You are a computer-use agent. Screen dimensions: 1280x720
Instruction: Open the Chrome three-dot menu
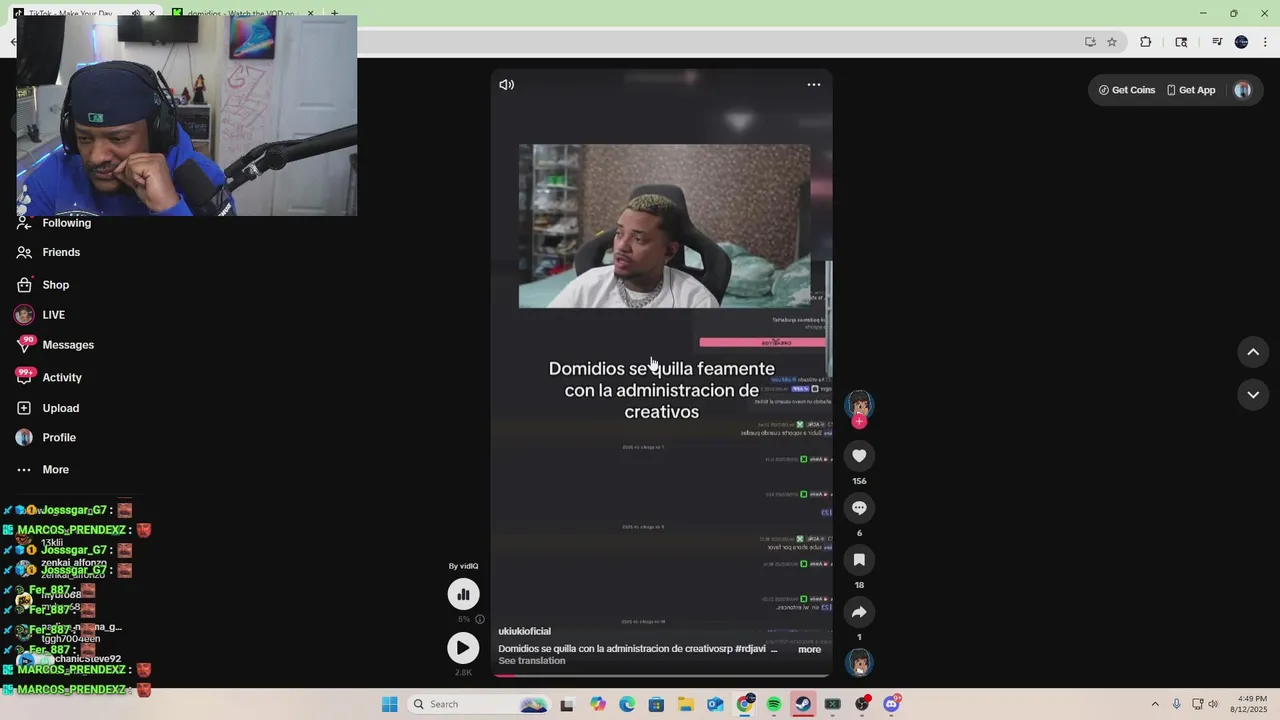[1266, 42]
